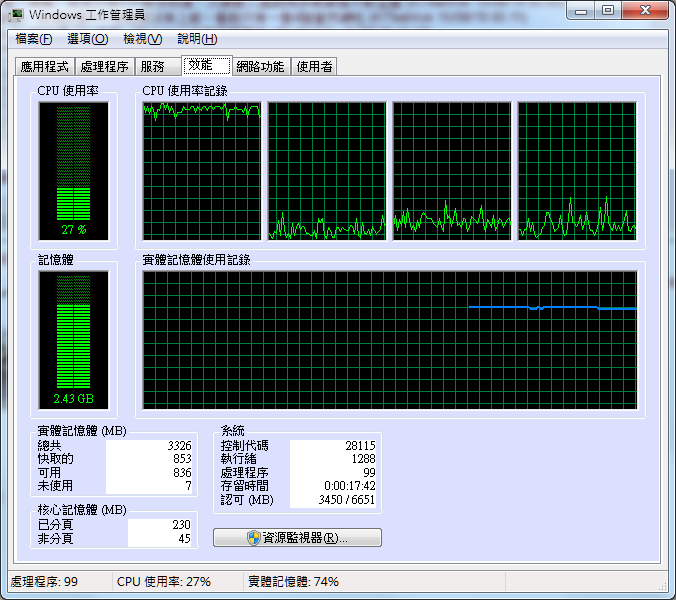Switch to the 處理程序 tab

(105, 67)
